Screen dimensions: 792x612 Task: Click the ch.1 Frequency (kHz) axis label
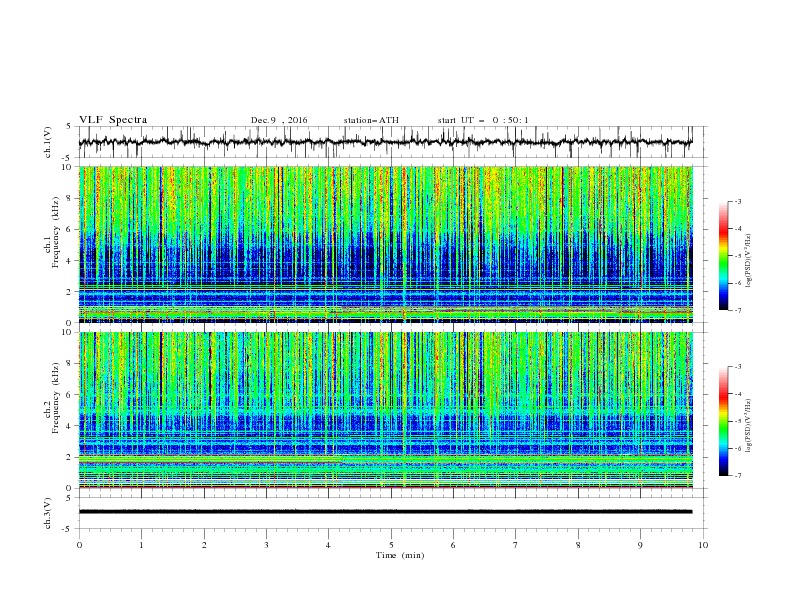pos(55,232)
